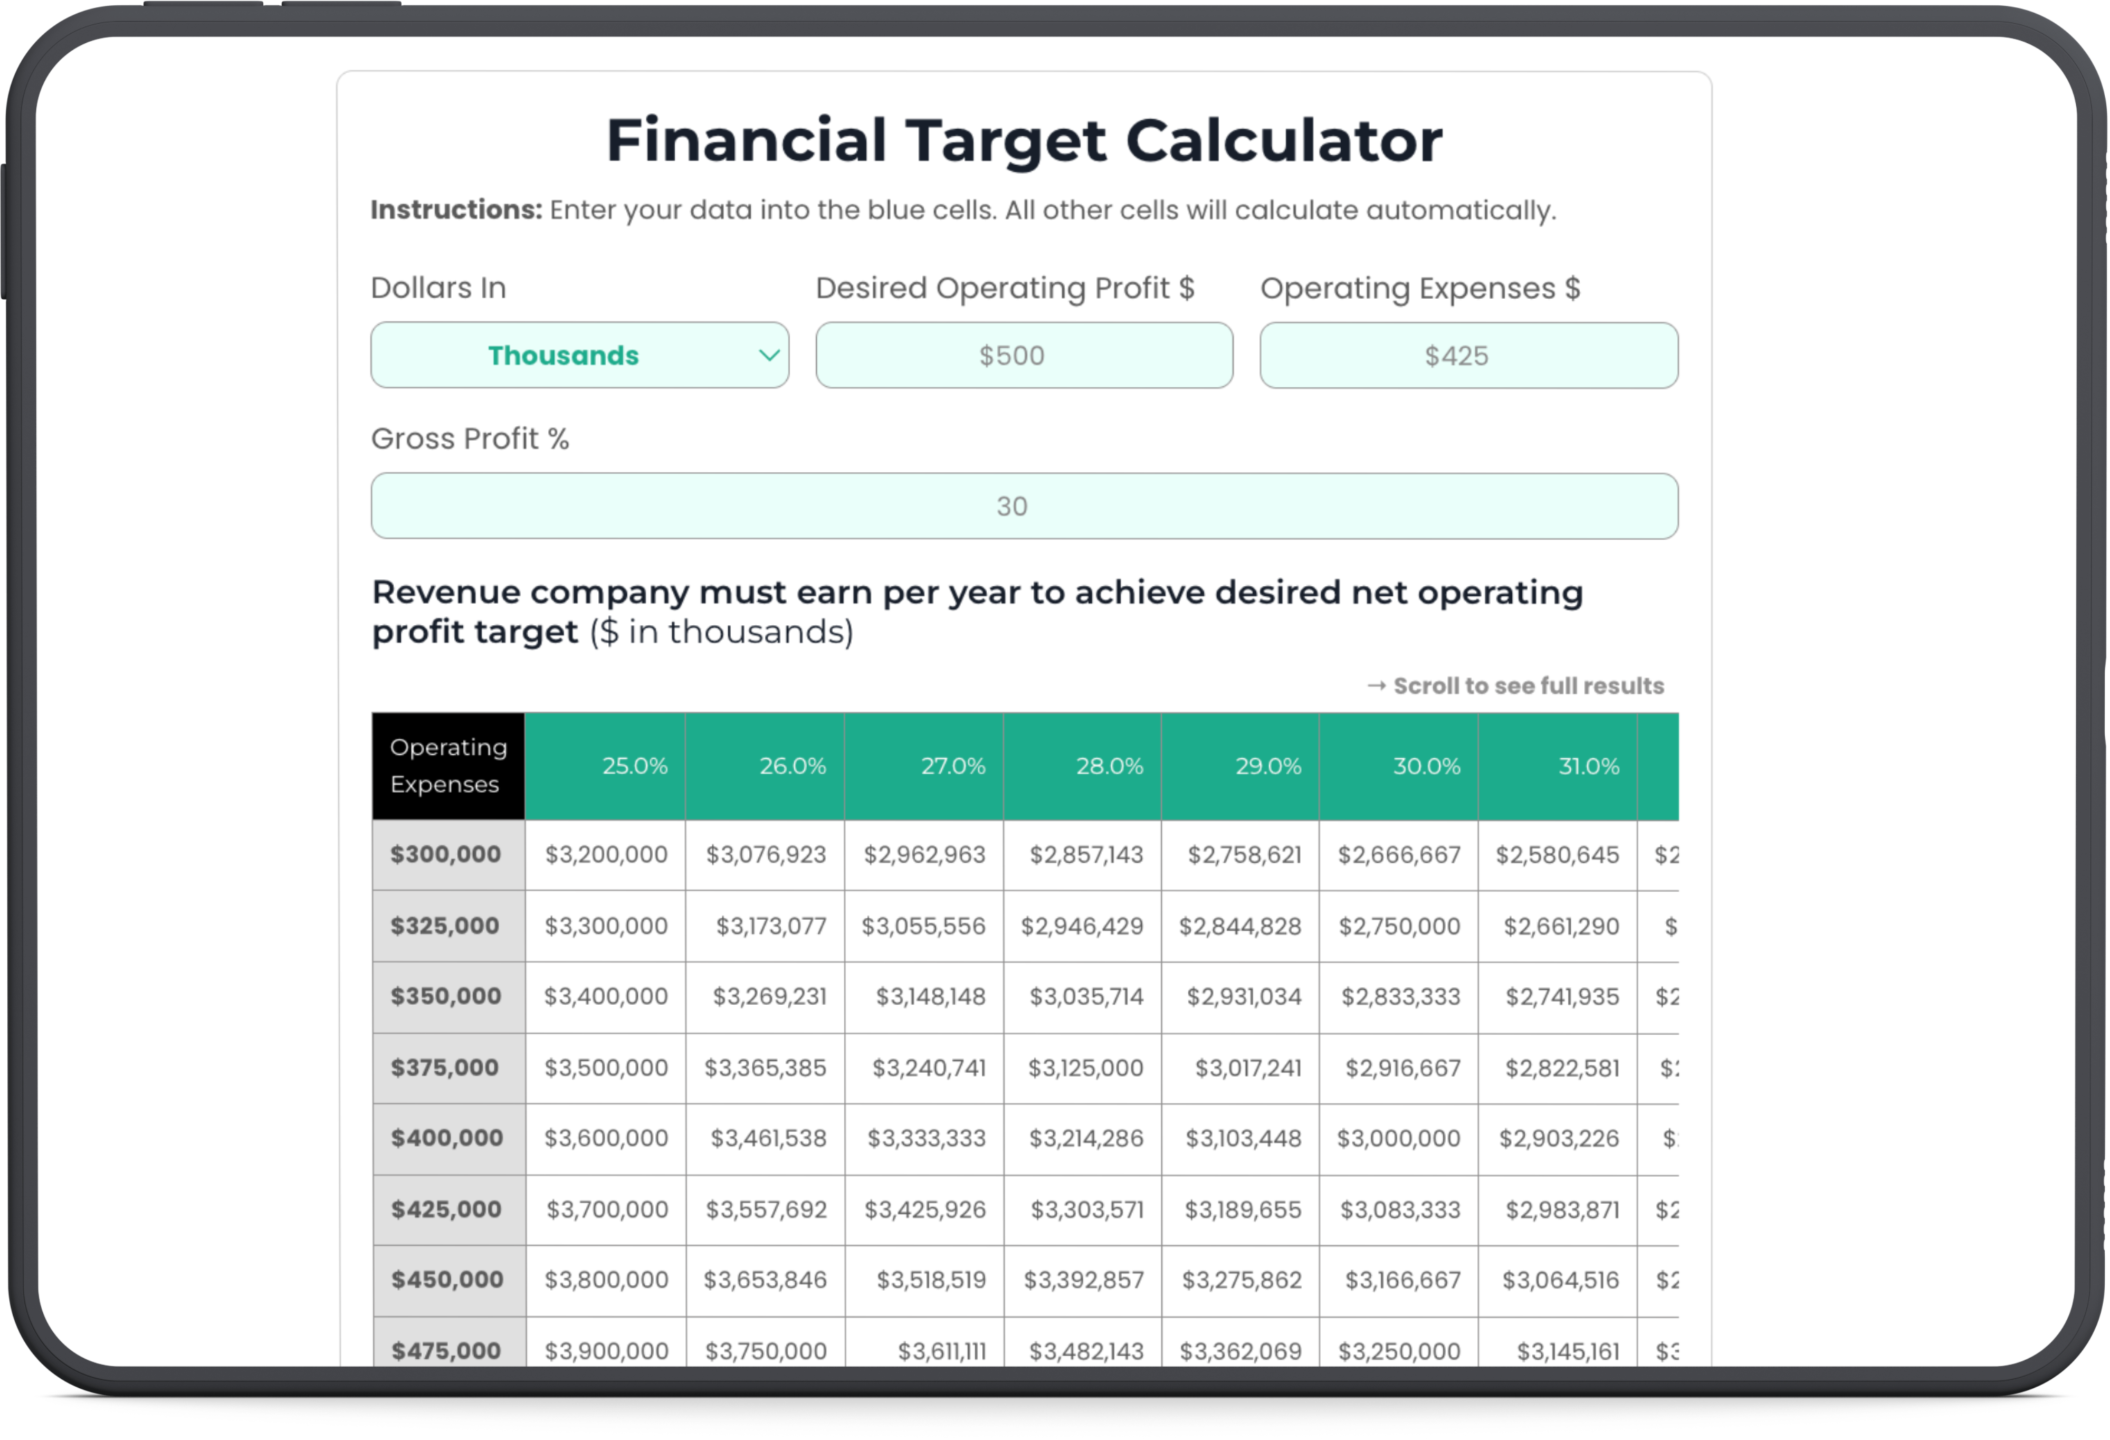2110x1440 pixels.
Task: Click the $3,200,000 revenue cell
Action: [x=606, y=855]
